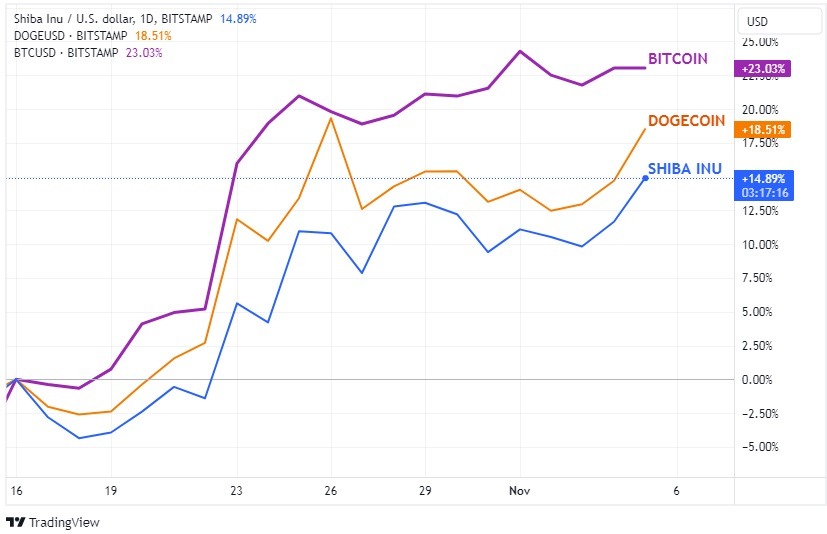Click the TradingView text link at bottom
The image size is (827, 534).
pyautogui.click(x=64, y=522)
